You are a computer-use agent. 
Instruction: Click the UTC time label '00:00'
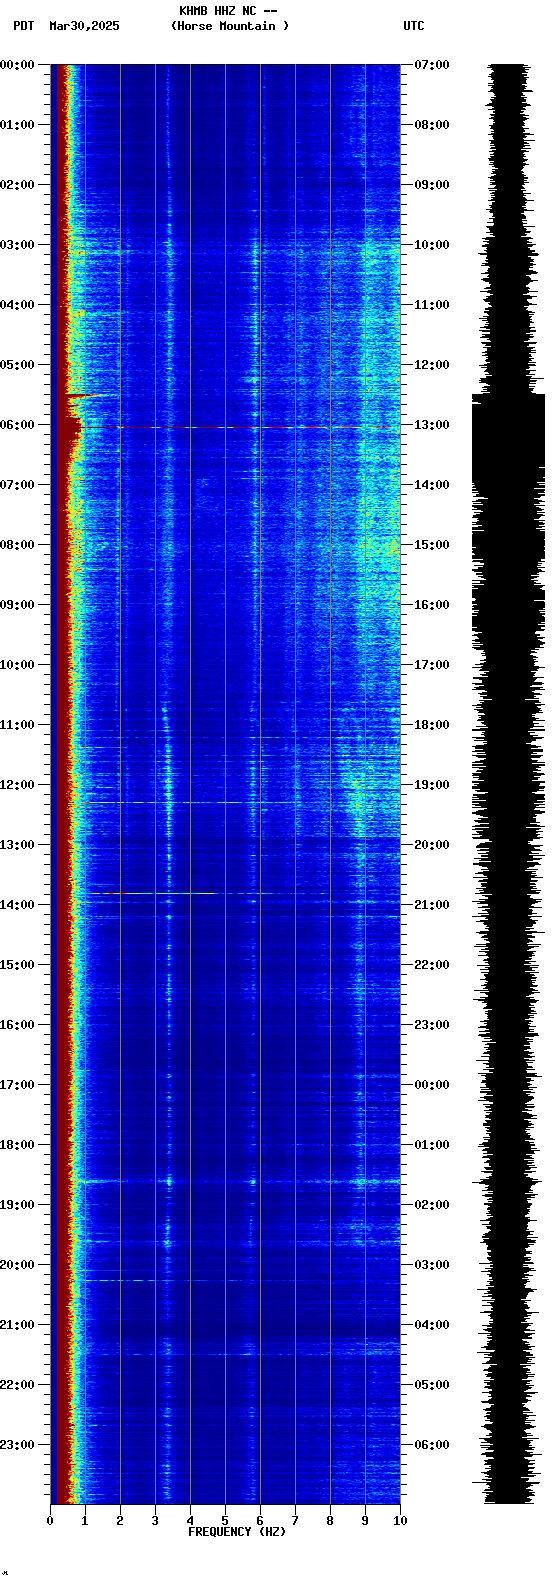[x=432, y=1085]
